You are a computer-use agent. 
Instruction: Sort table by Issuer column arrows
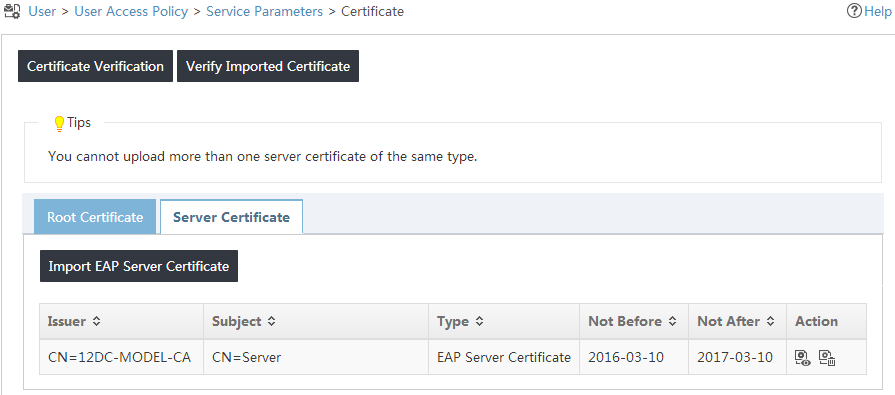96,321
